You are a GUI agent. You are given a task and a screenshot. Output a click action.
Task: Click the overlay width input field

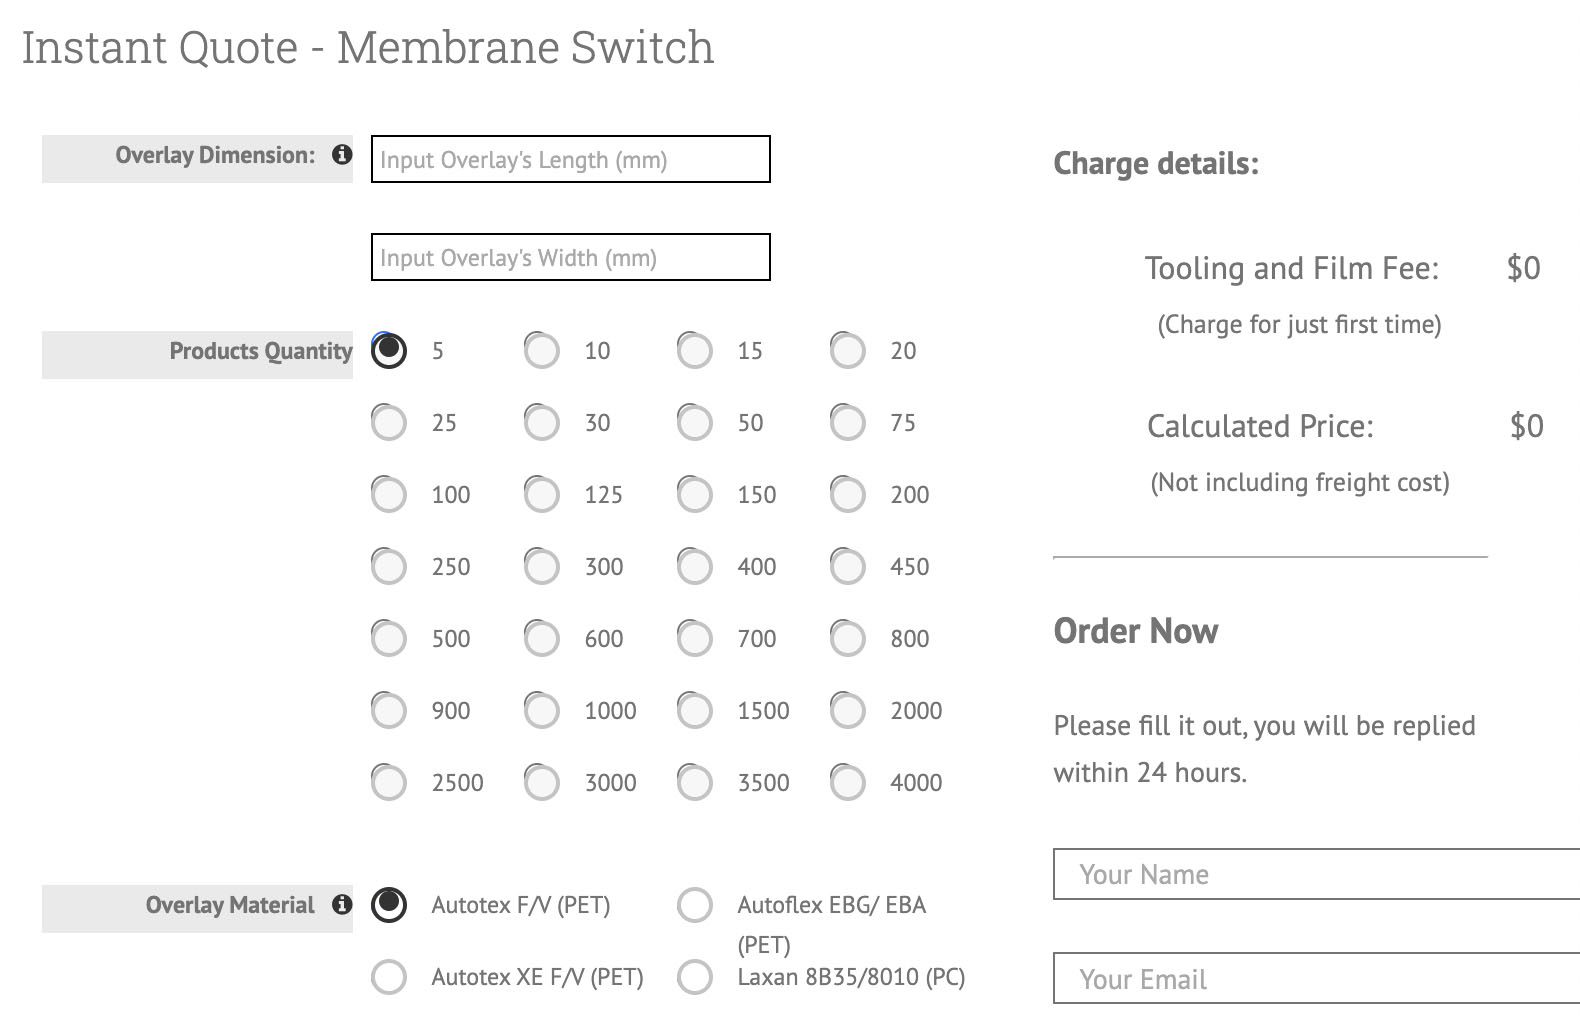click(570, 258)
